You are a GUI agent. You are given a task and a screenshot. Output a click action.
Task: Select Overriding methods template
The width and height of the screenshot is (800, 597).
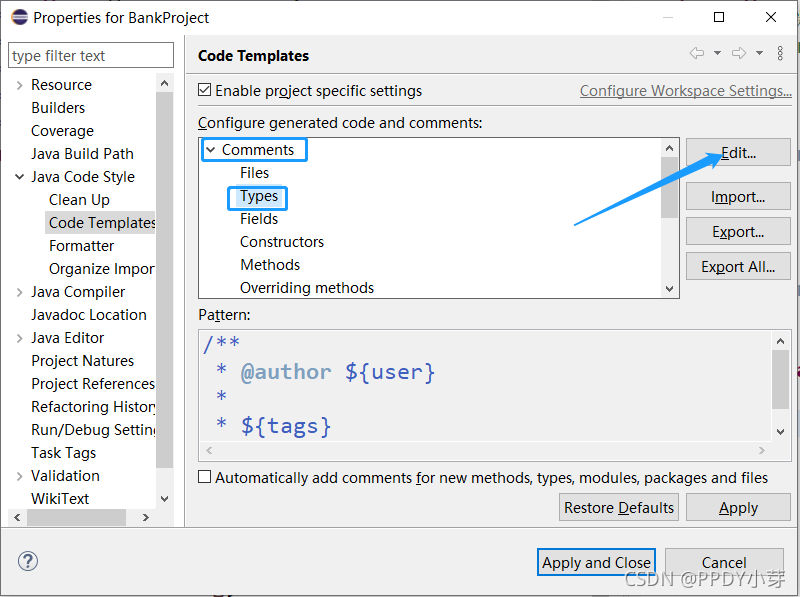(x=307, y=288)
